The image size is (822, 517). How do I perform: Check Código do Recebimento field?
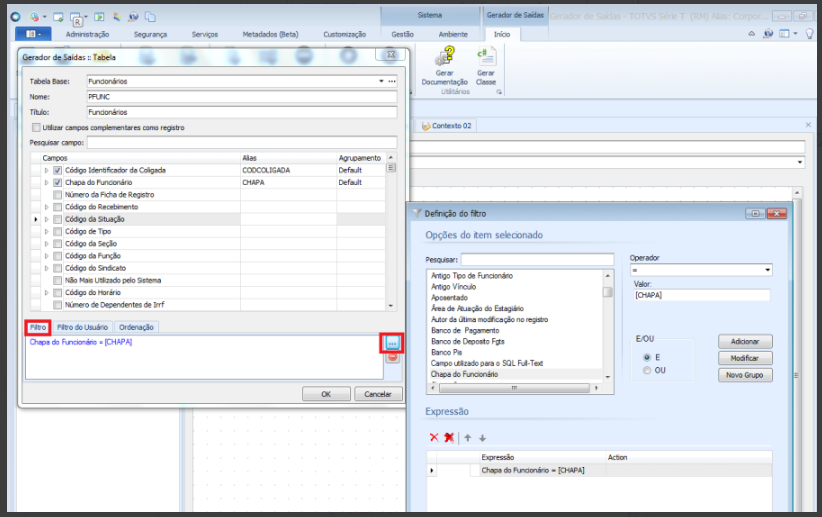pyautogui.click(x=58, y=207)
